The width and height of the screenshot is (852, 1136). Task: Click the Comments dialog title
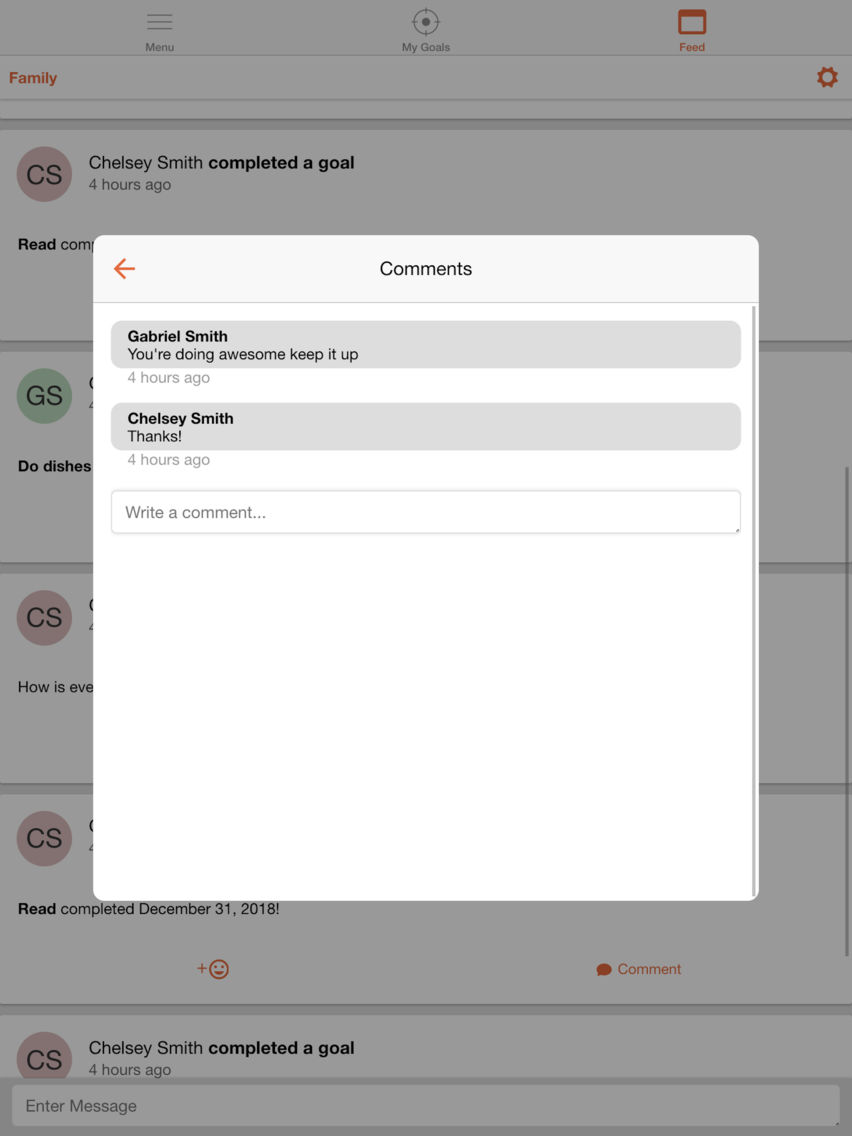pos(426,269)
